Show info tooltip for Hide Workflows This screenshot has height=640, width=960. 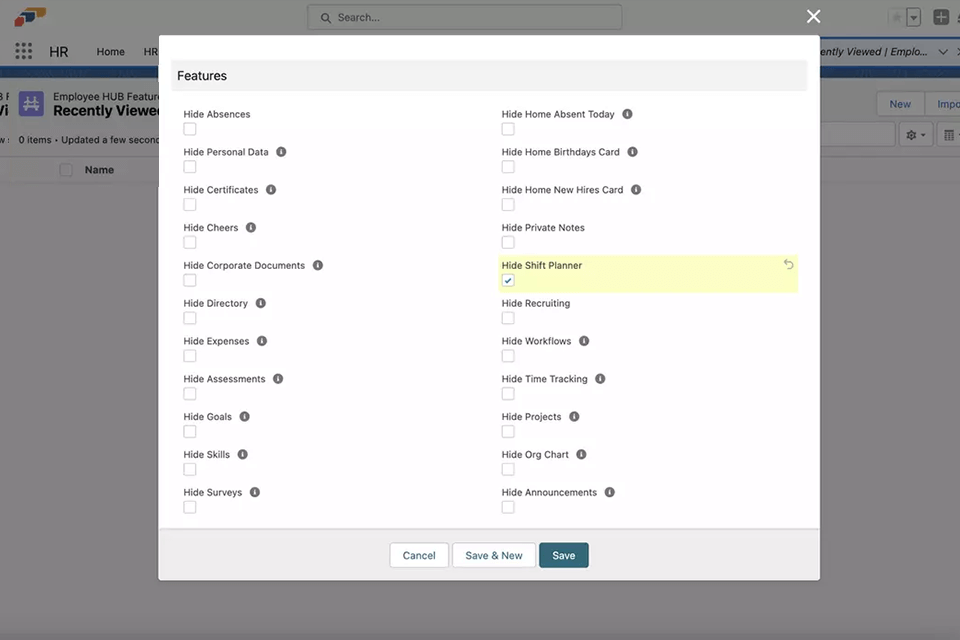click(584, 341)
